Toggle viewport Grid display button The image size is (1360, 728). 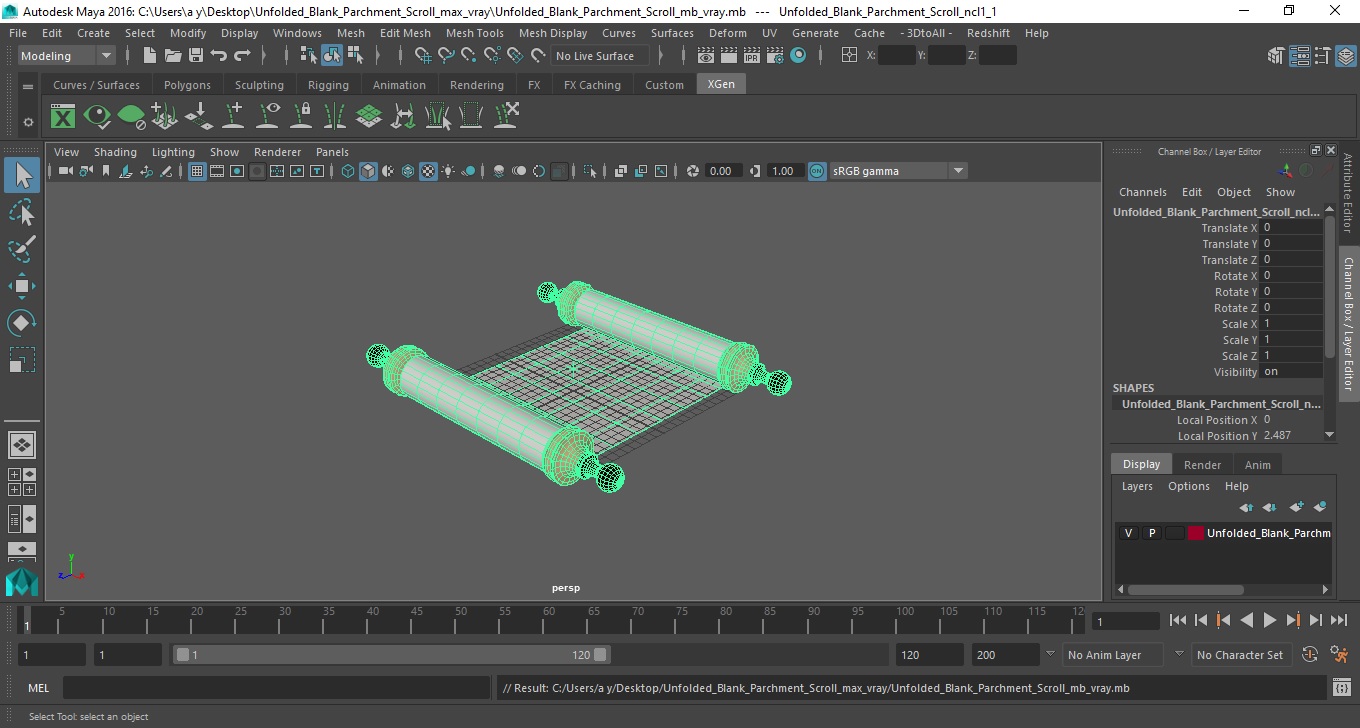(197, 171)
